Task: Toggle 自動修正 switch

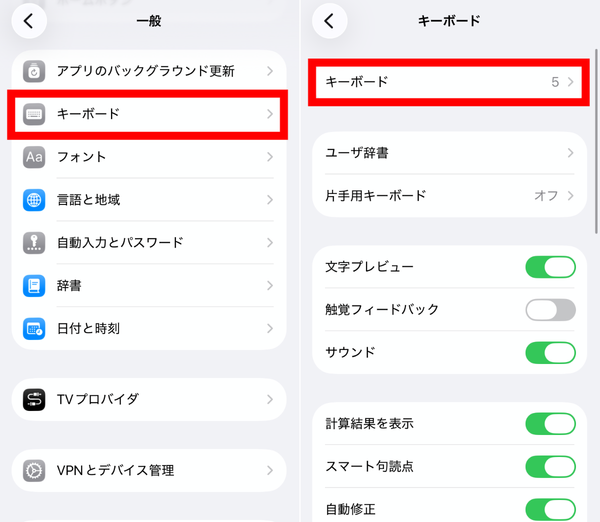Action: pos(550,510)
